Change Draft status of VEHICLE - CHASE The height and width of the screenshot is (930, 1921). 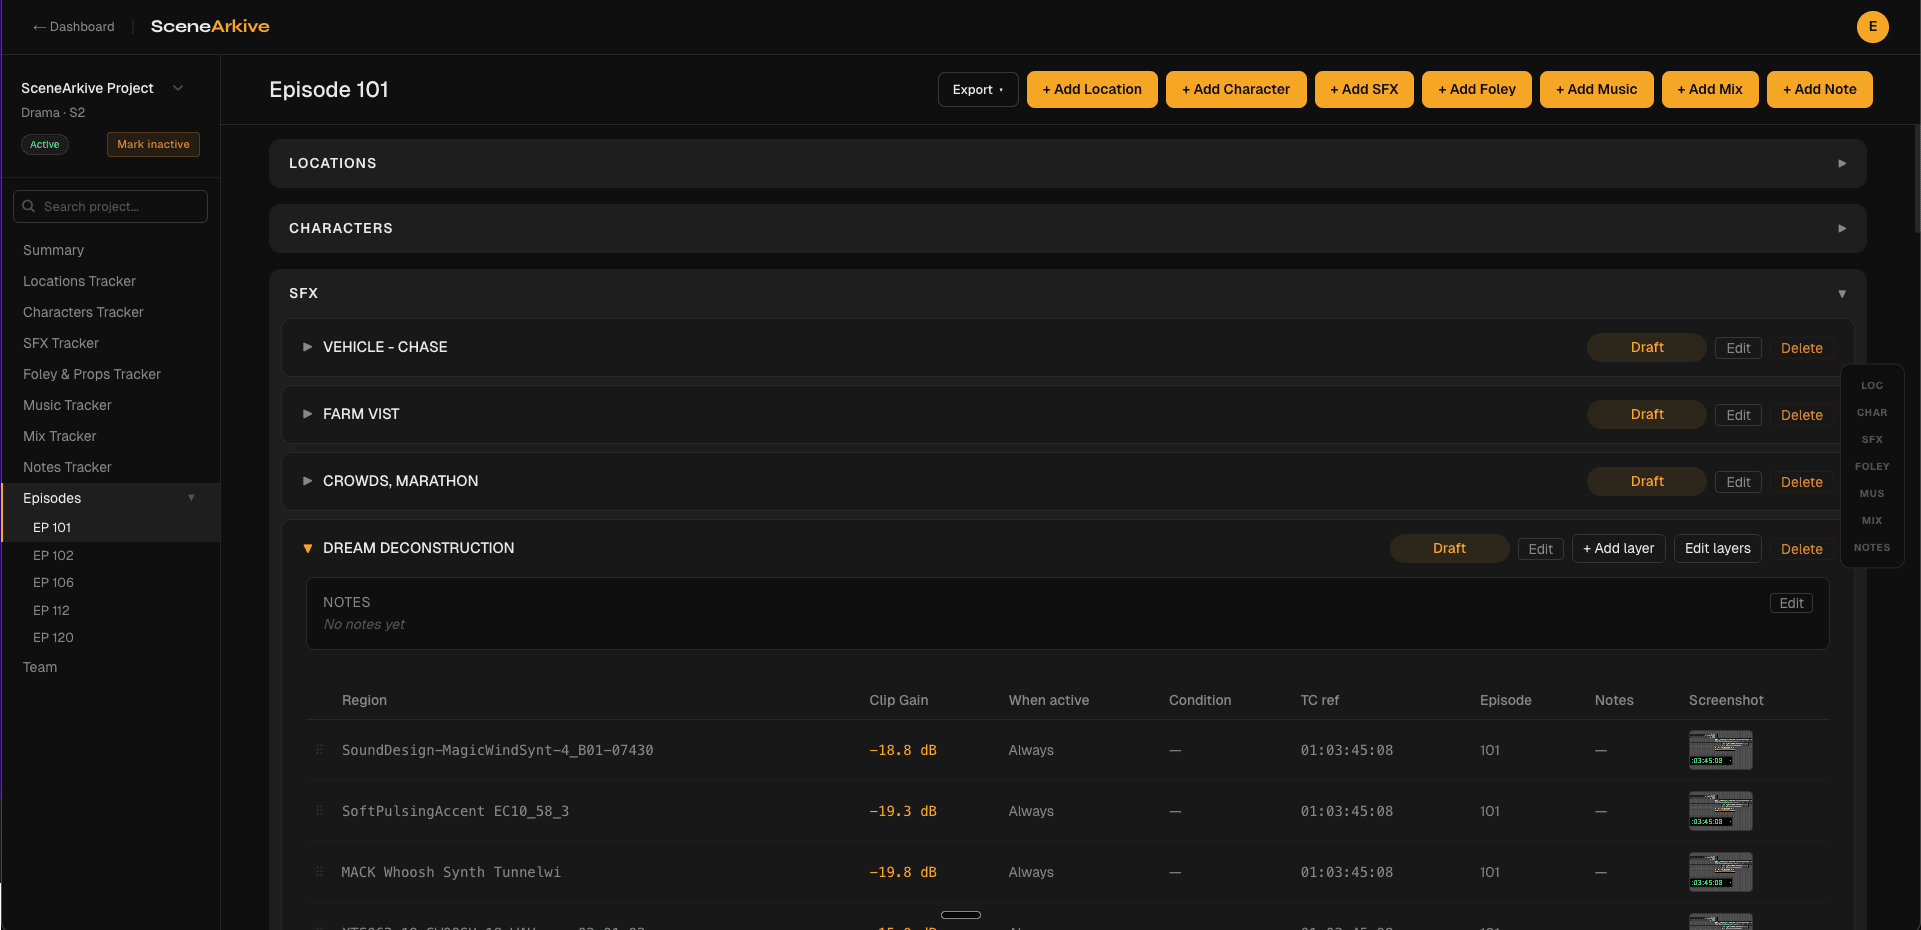click(1647, 348)
